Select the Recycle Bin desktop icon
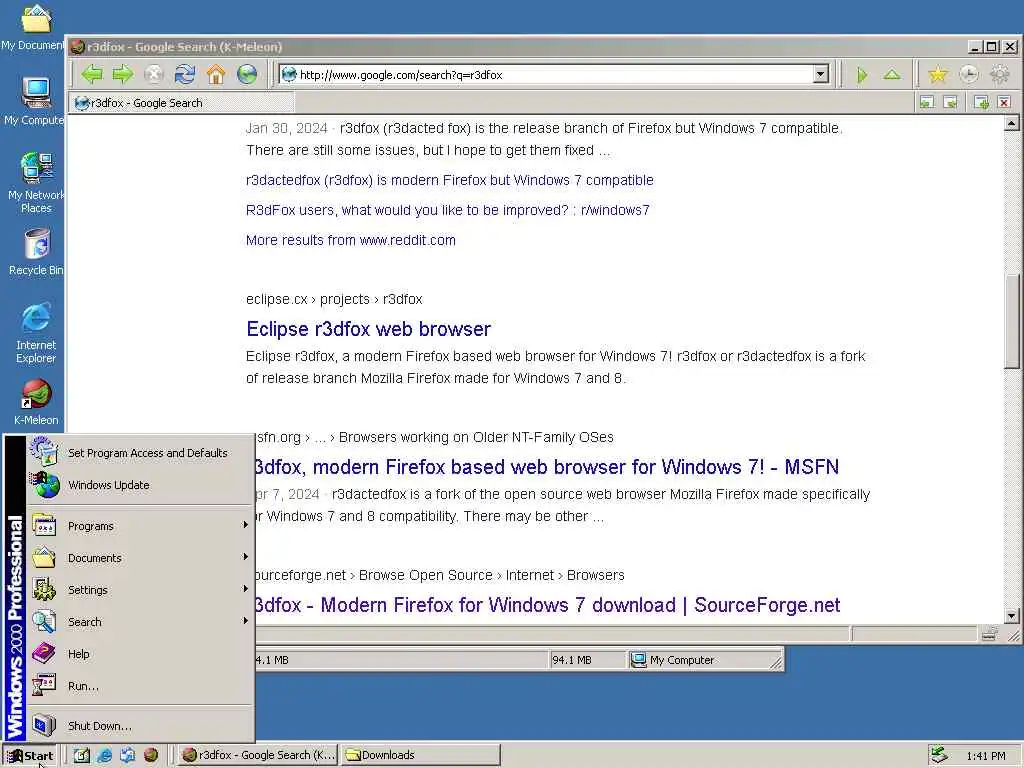The height and width of the screenshot is (768, 1024). (35, 251)
